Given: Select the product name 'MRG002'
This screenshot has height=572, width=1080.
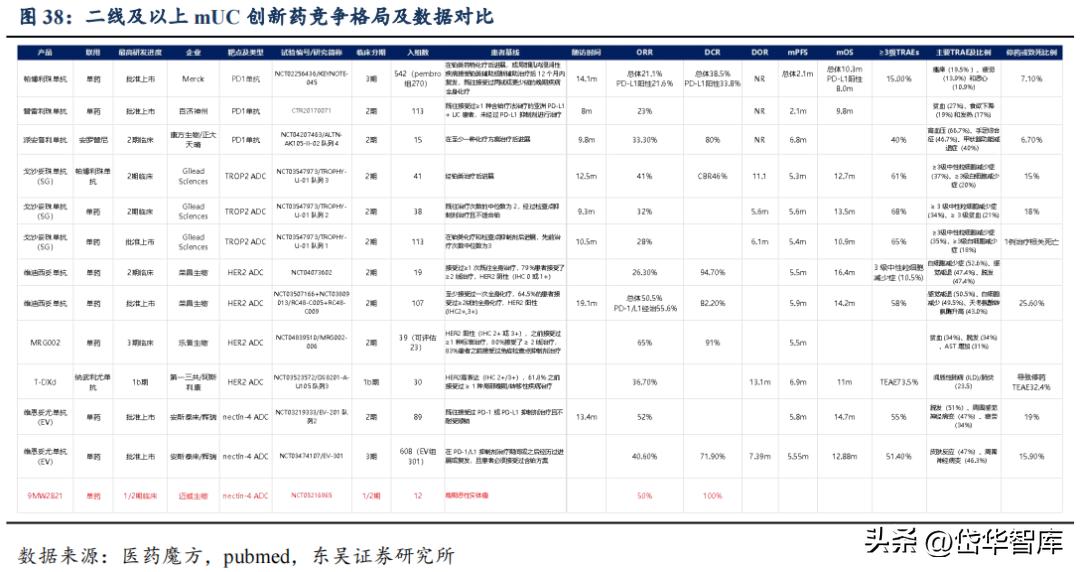Looking at the screenshot, I should click(x=45, y=343).
